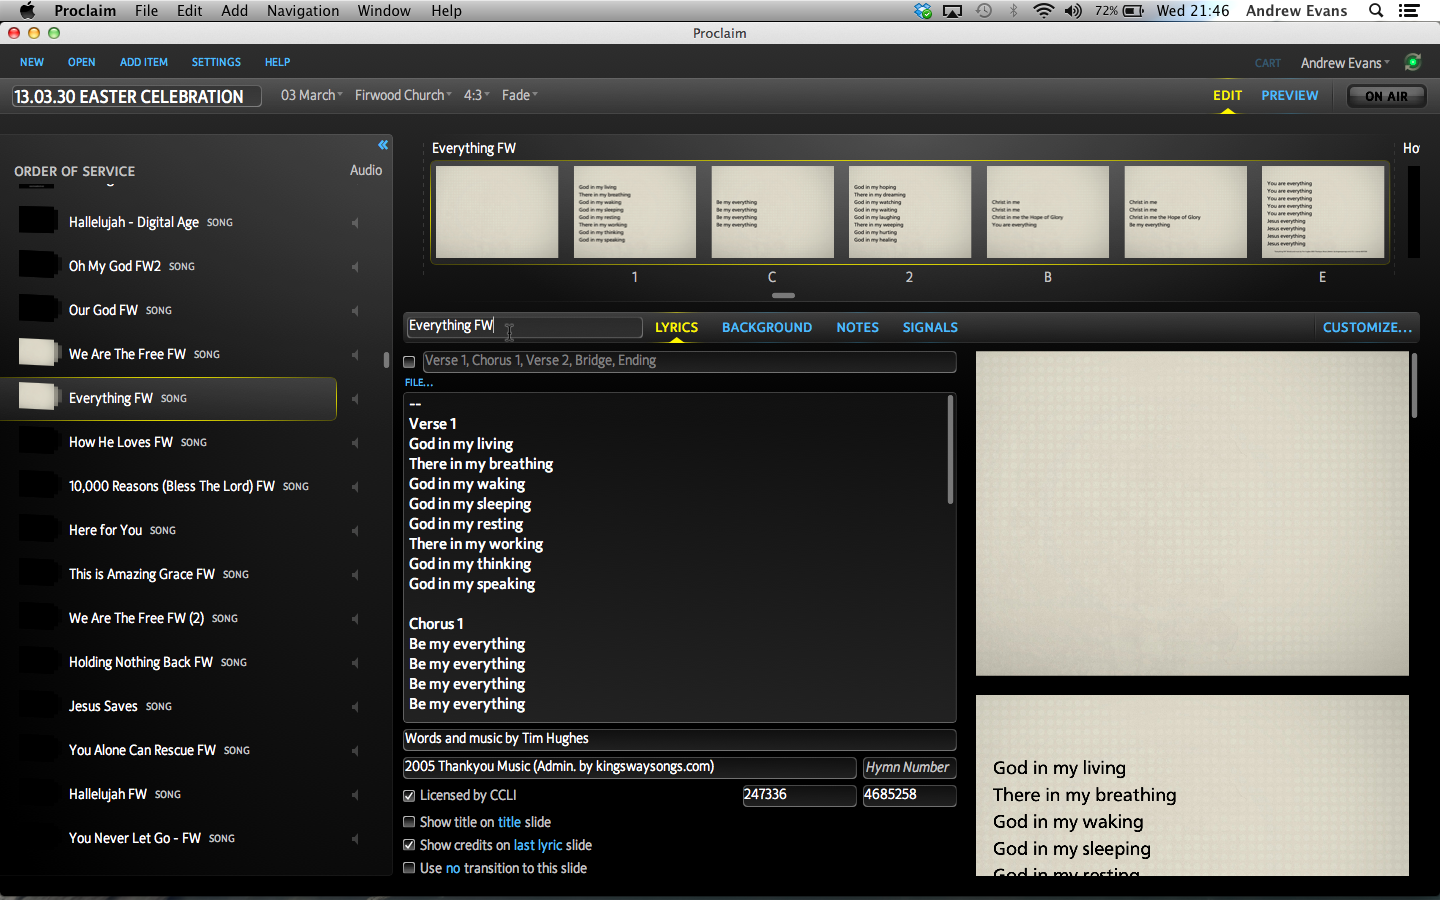
Task: Click the OPEN button
Action: click(x=82, y=62)
